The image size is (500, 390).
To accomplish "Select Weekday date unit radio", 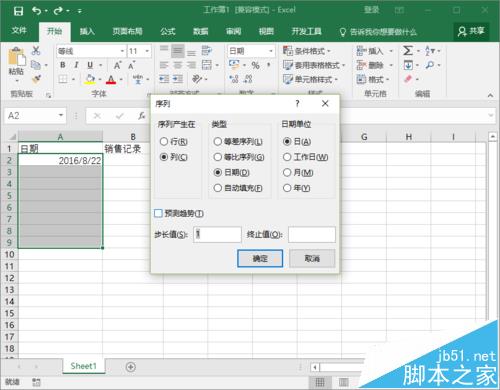I will coord(287,157).
